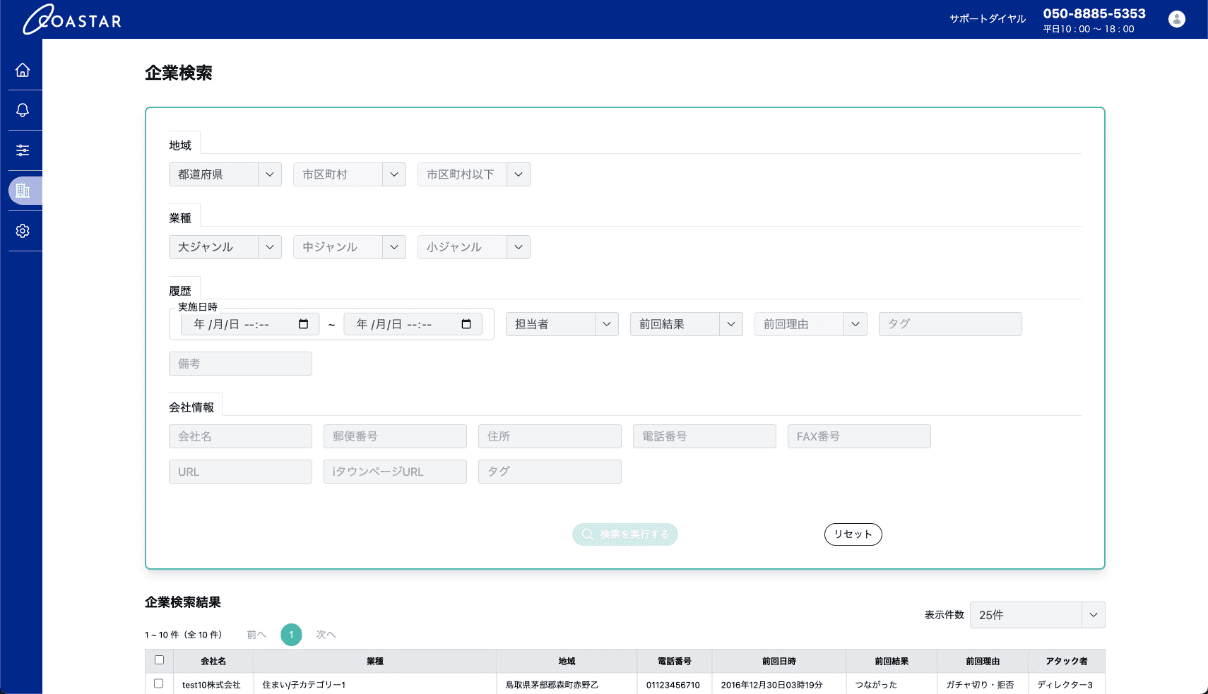
Task: Click the user account avatar icon
Action: (1176, 19)
